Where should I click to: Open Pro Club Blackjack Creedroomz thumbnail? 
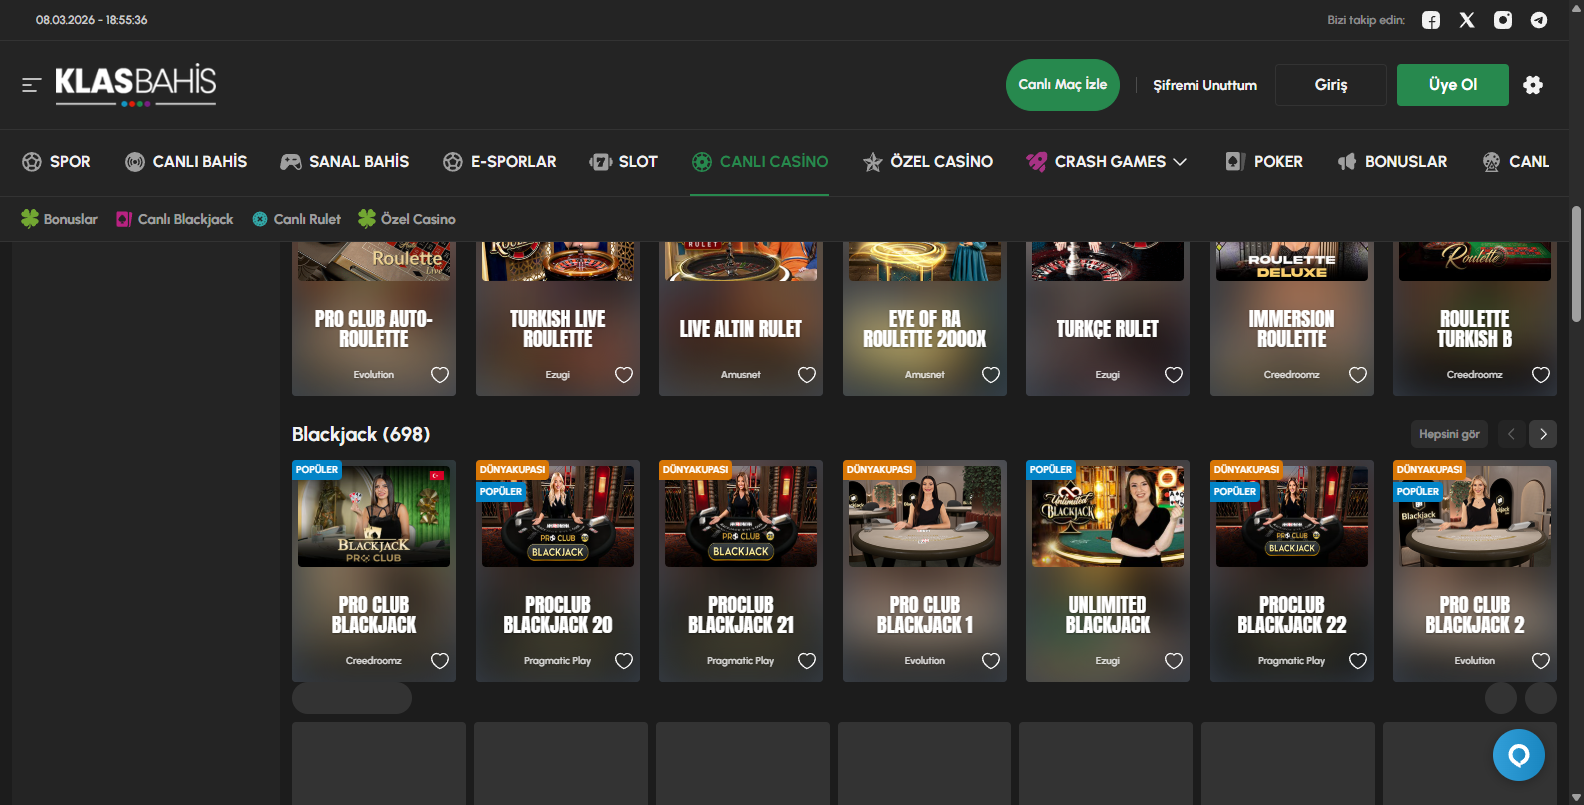pyautogui.click(x=374, y=516)
